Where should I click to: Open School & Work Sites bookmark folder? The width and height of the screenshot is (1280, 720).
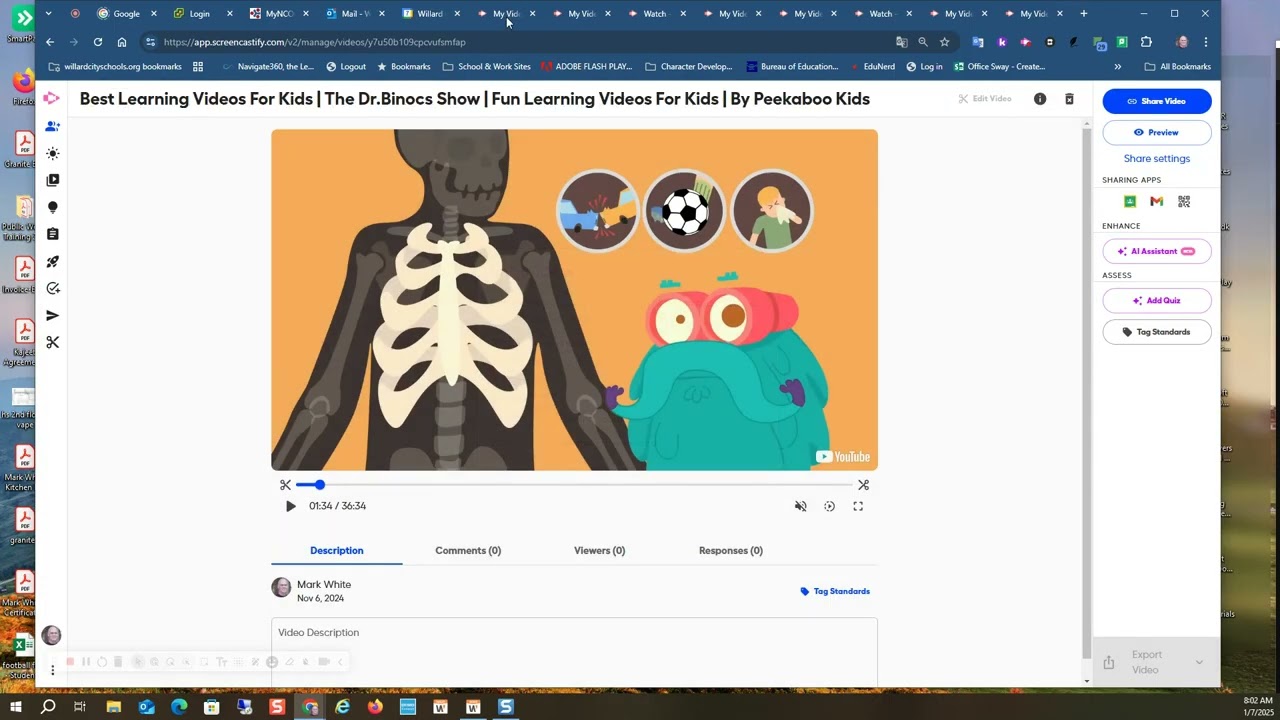pyautogui.click(x=486, y=67)
